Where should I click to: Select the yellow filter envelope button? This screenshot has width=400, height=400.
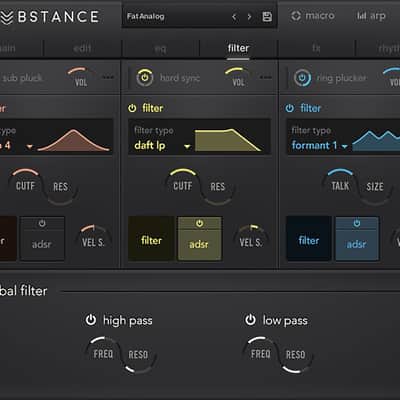151,239
